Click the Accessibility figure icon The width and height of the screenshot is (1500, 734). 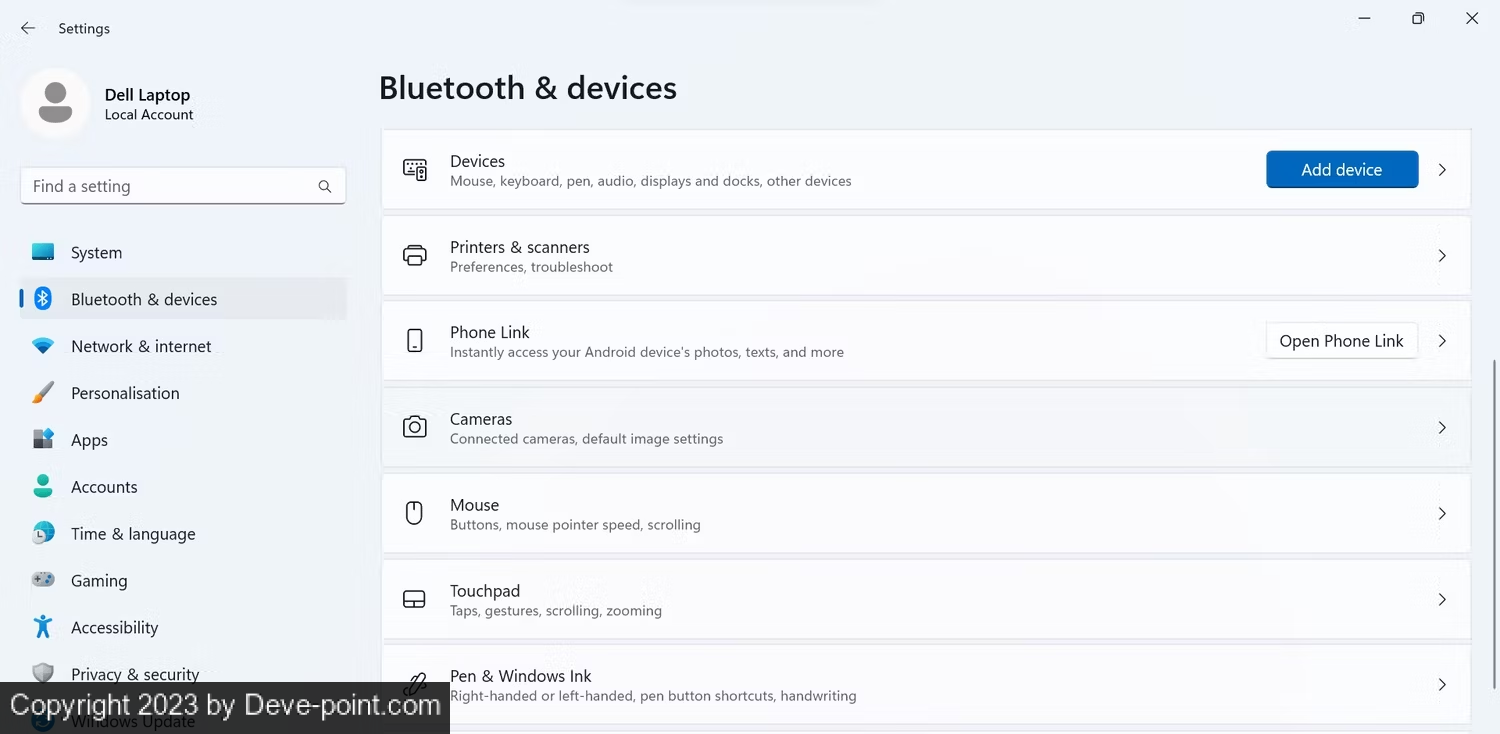tap(43, 627)
